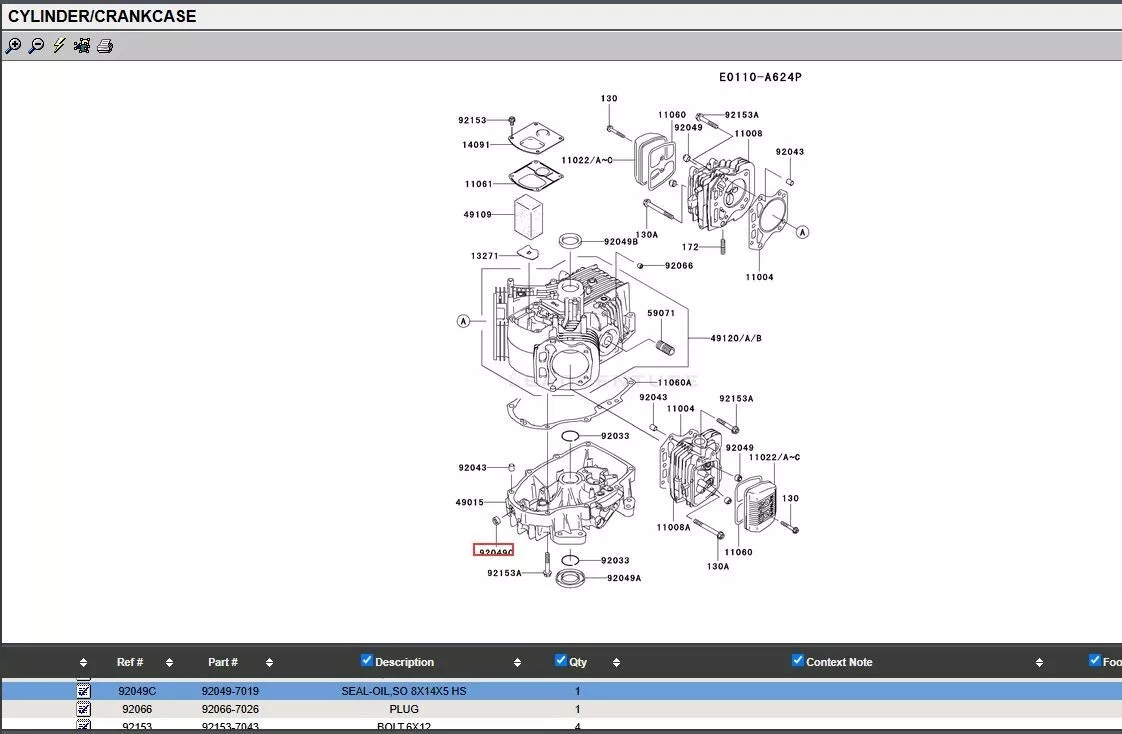Select the PLUG row in parts table

coord(404,709)
